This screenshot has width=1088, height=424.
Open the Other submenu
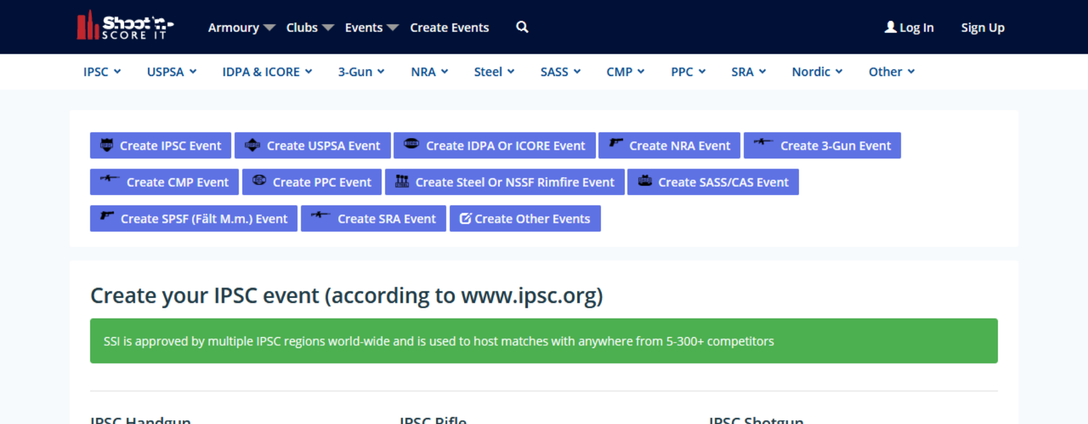(892, 71)
